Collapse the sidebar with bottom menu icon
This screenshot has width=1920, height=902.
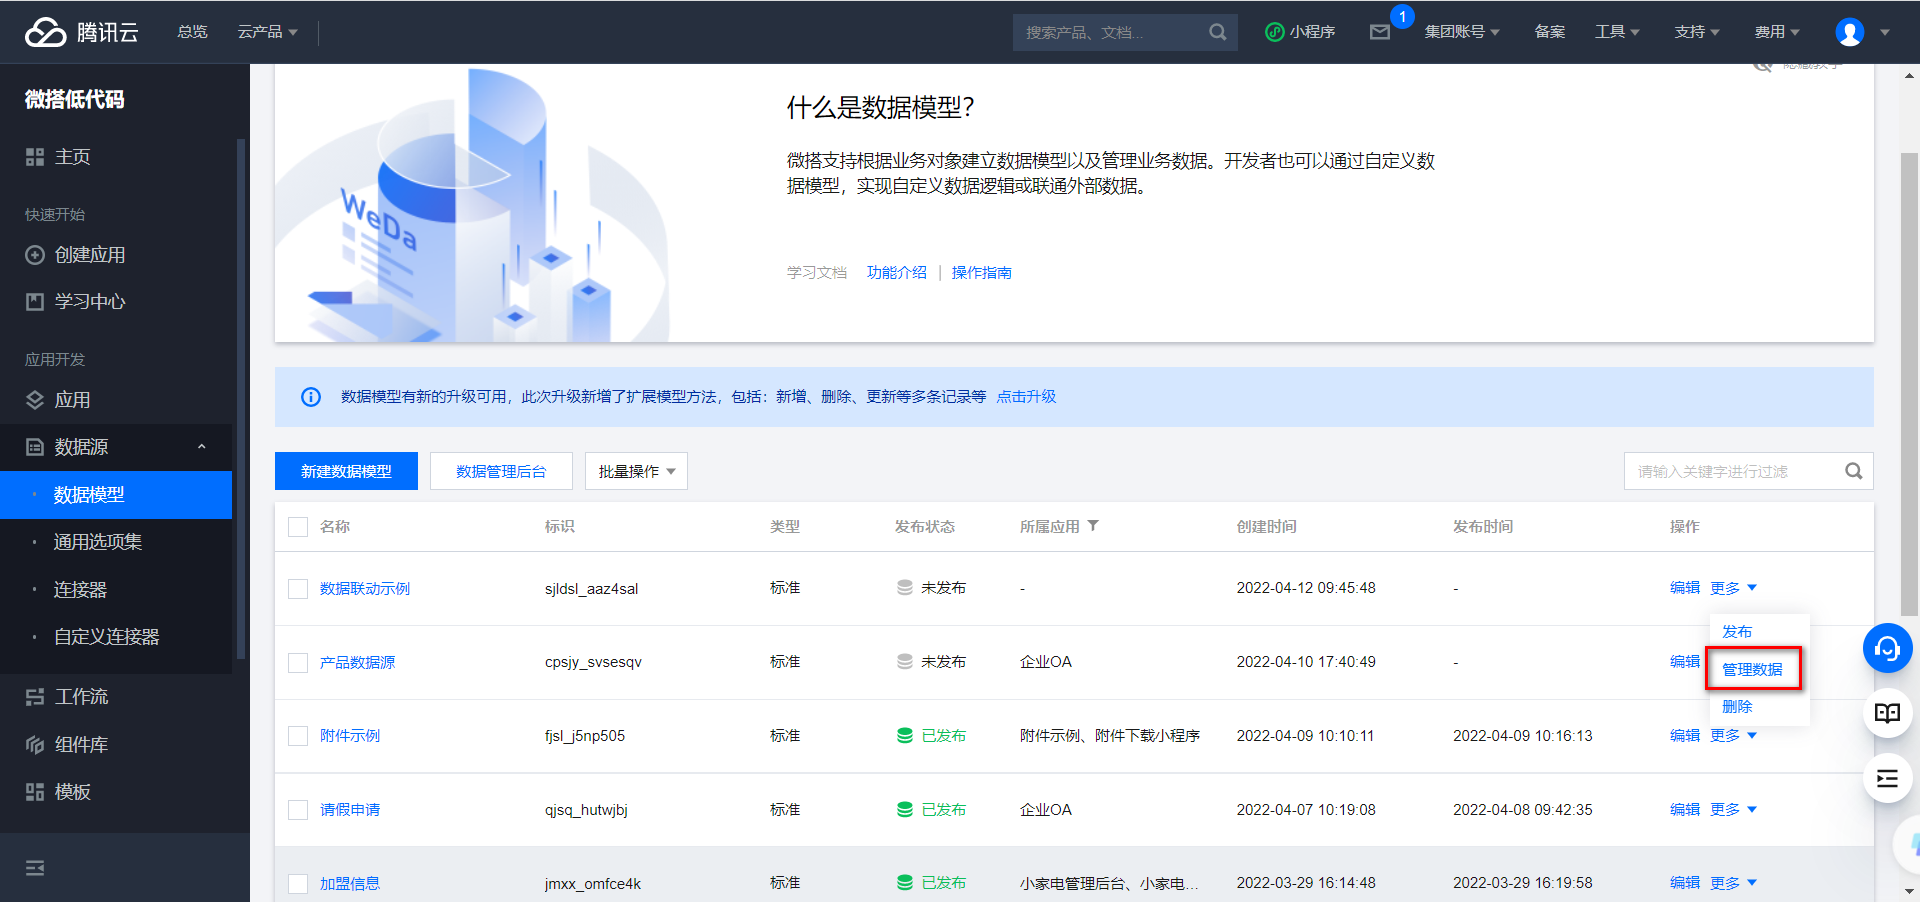(x=35, y=868)
